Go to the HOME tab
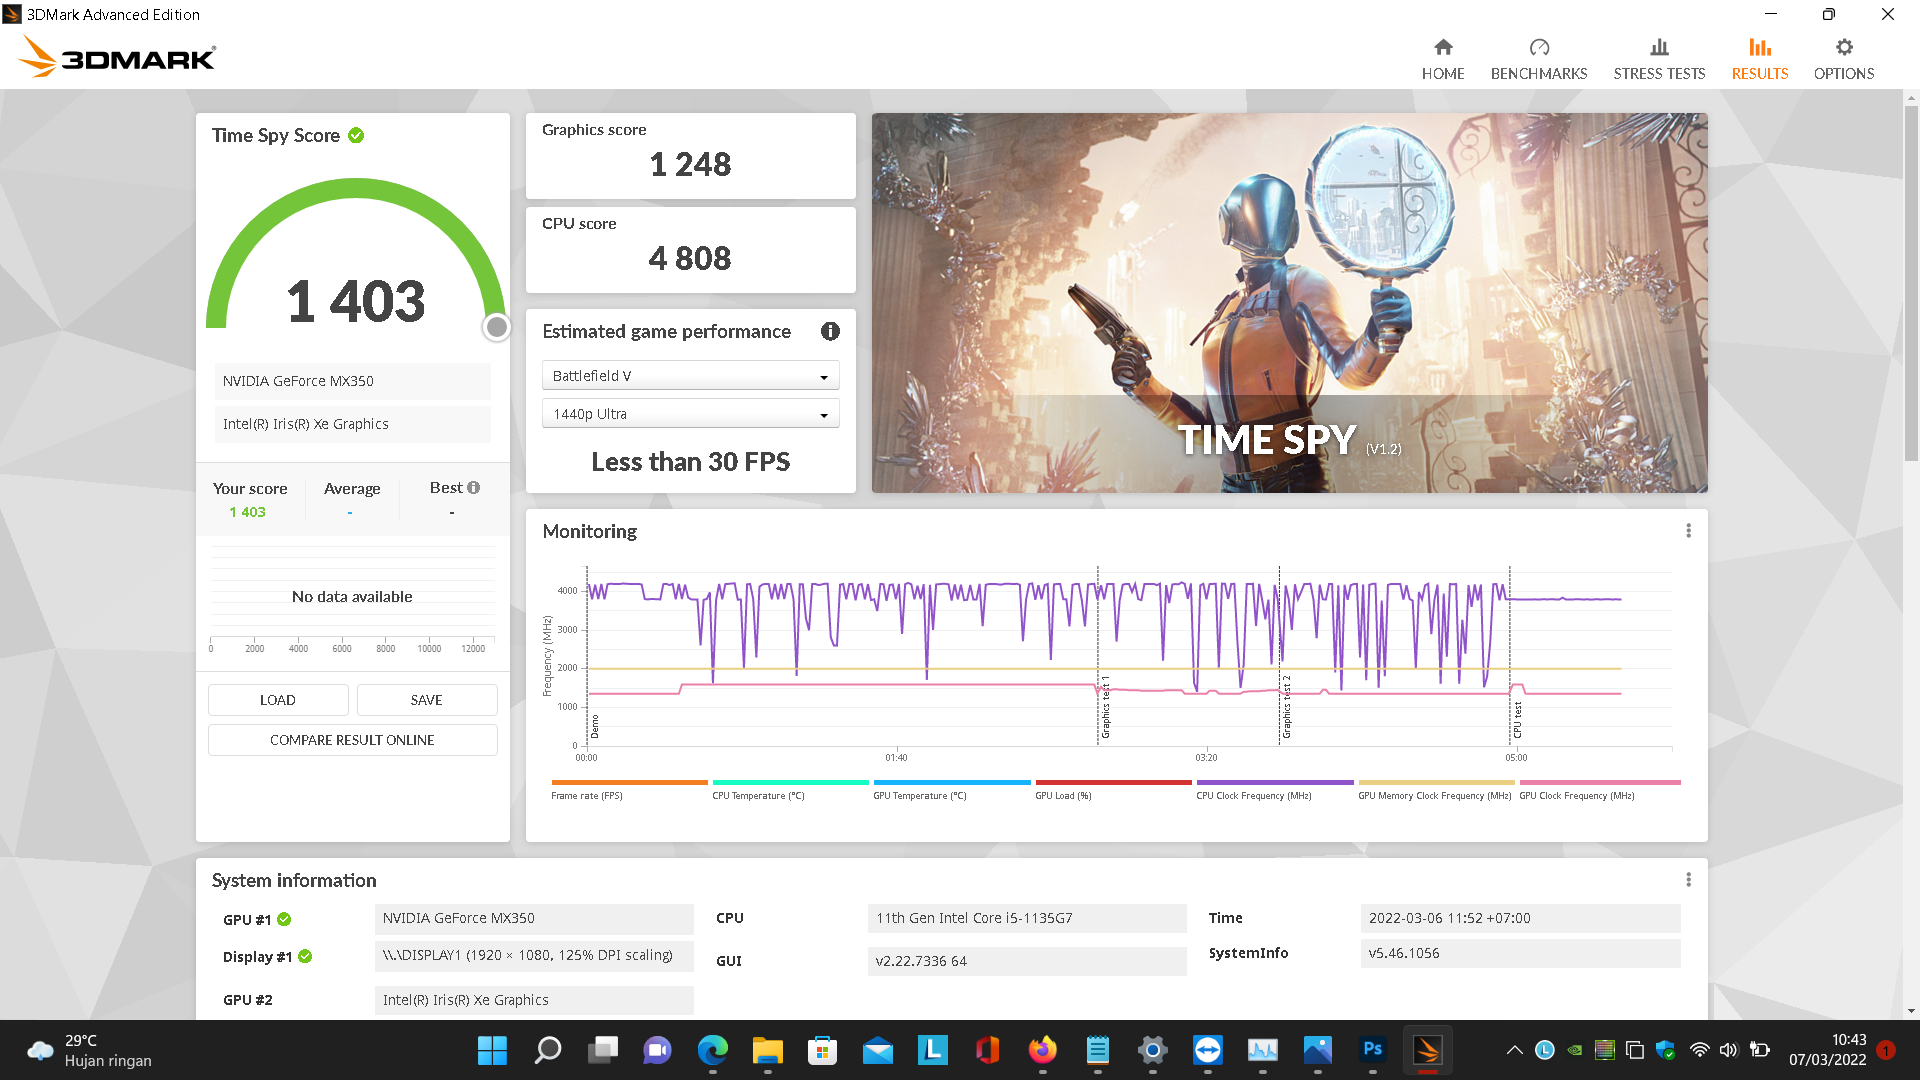 pyautogui.click(x=1443, y=60)
